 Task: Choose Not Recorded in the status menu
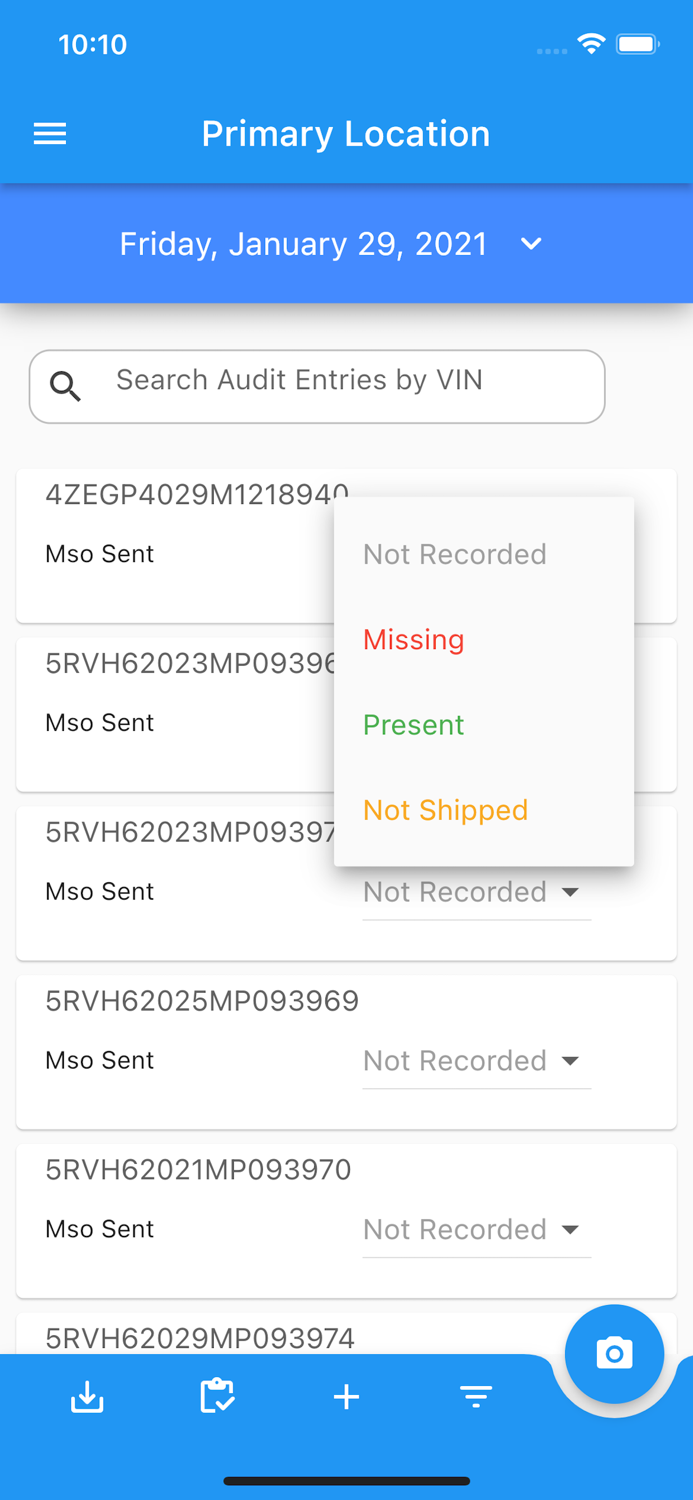[x=454, y=554]
